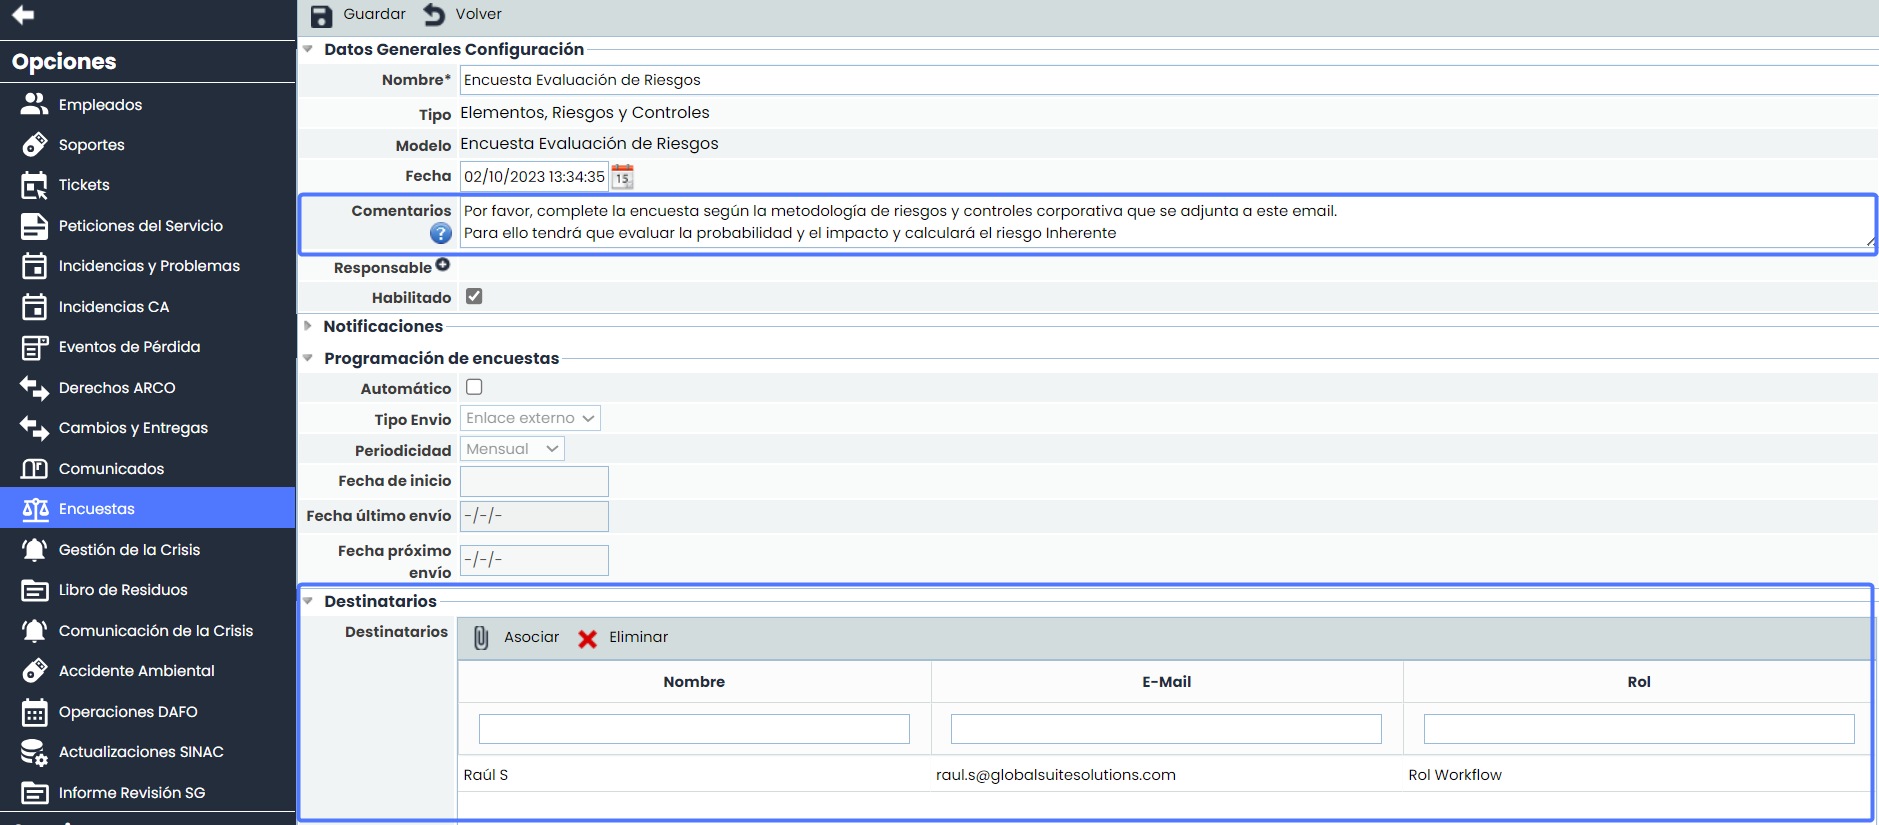Select the Raúl S recipient row
The height and width of the screenshot is (825, 1879).
point(486,775)
